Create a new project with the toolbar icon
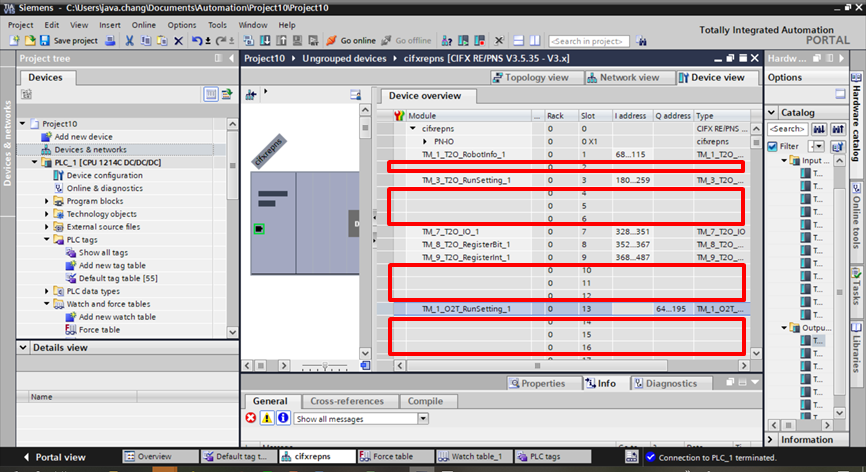866x472 pixels. coord(14,40)
